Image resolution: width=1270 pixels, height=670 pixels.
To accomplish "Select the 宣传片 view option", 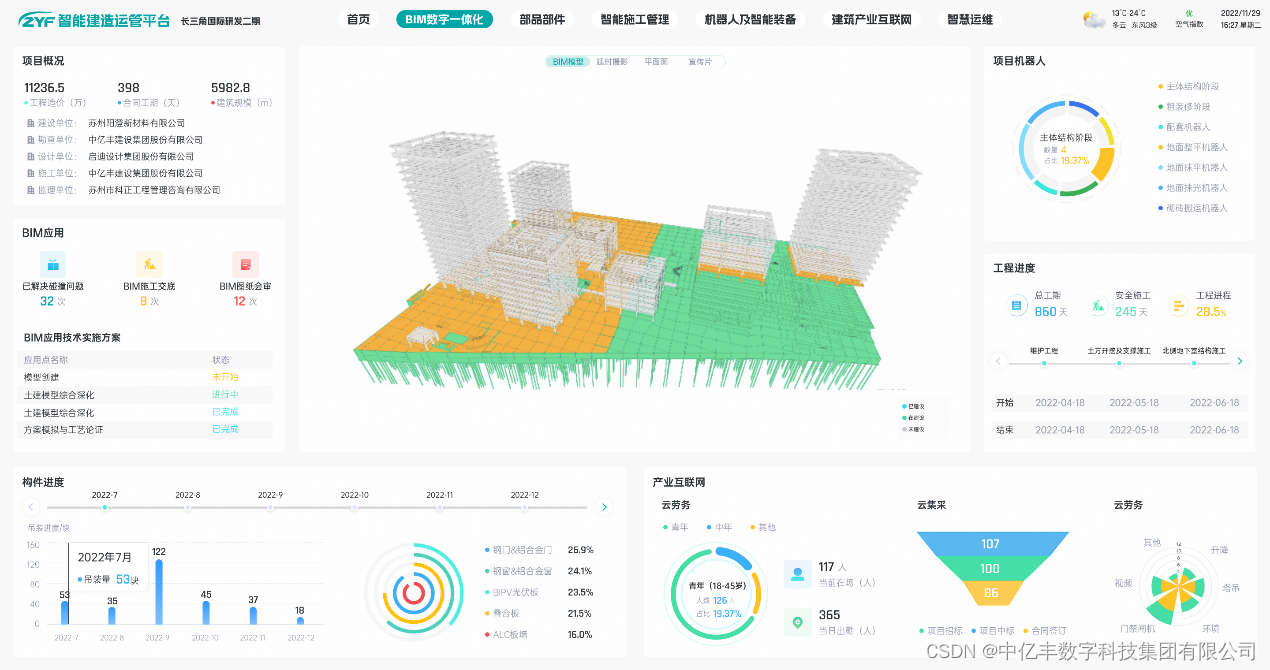I will coord(700,62).
